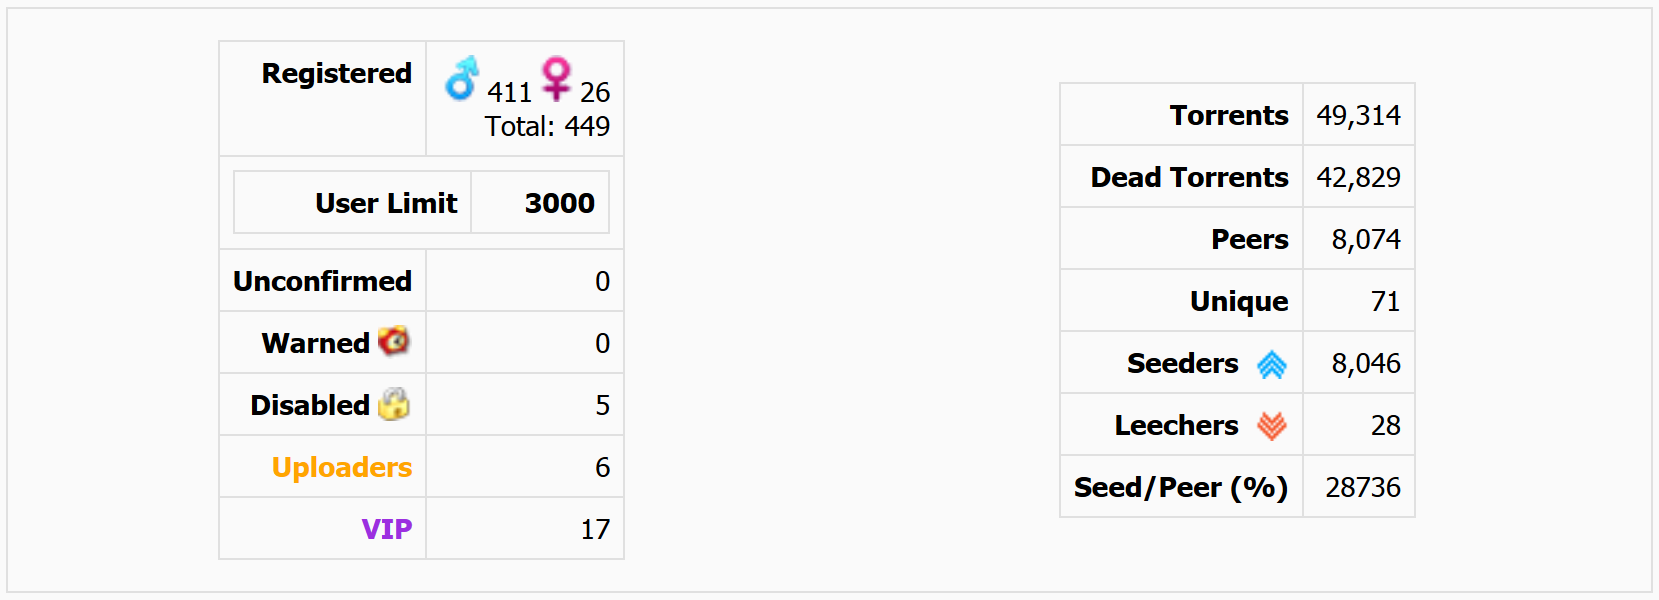
Task: Click the Seeders value 8,046
Action: coord(1366,363)
